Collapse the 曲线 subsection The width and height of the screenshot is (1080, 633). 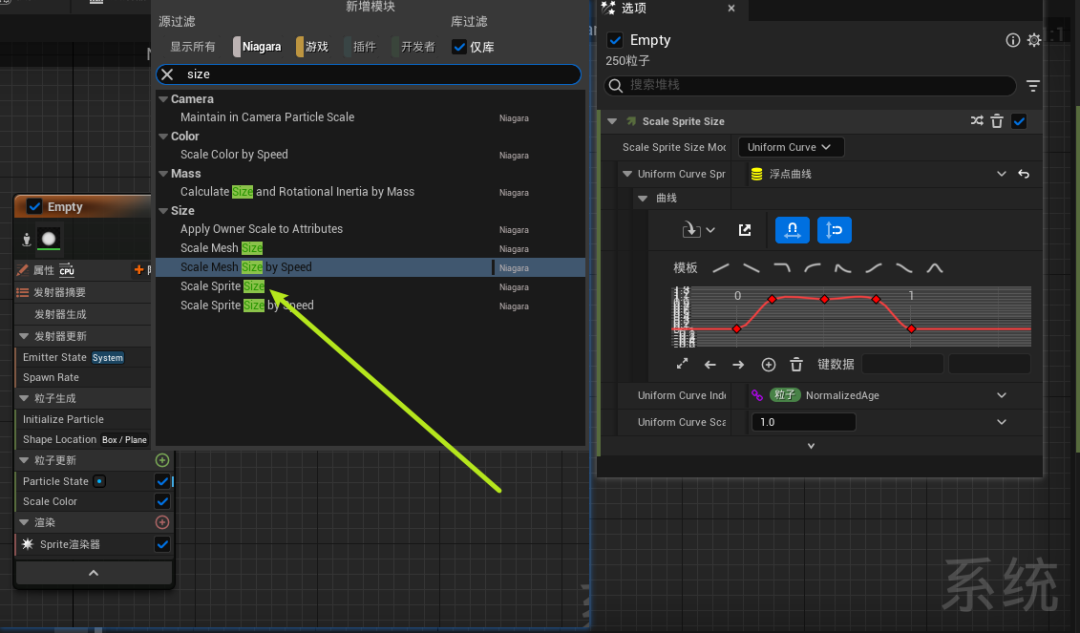click(x=643, y=198)
